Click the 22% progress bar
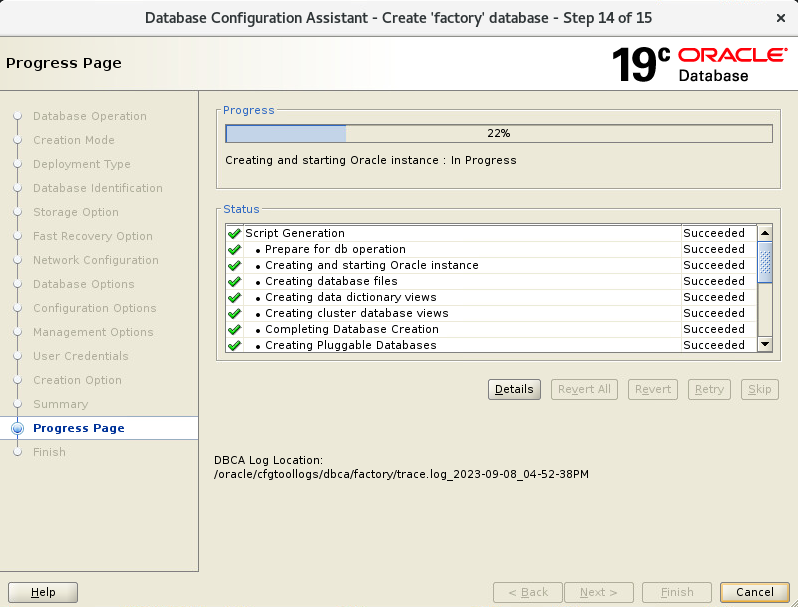Image resolution: width=798 pixels, height=607 pixels. (499, 133)
